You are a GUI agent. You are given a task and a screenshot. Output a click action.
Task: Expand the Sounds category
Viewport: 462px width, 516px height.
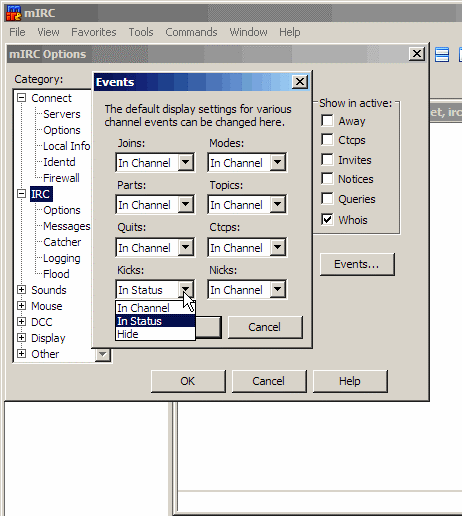pos(22,290)
